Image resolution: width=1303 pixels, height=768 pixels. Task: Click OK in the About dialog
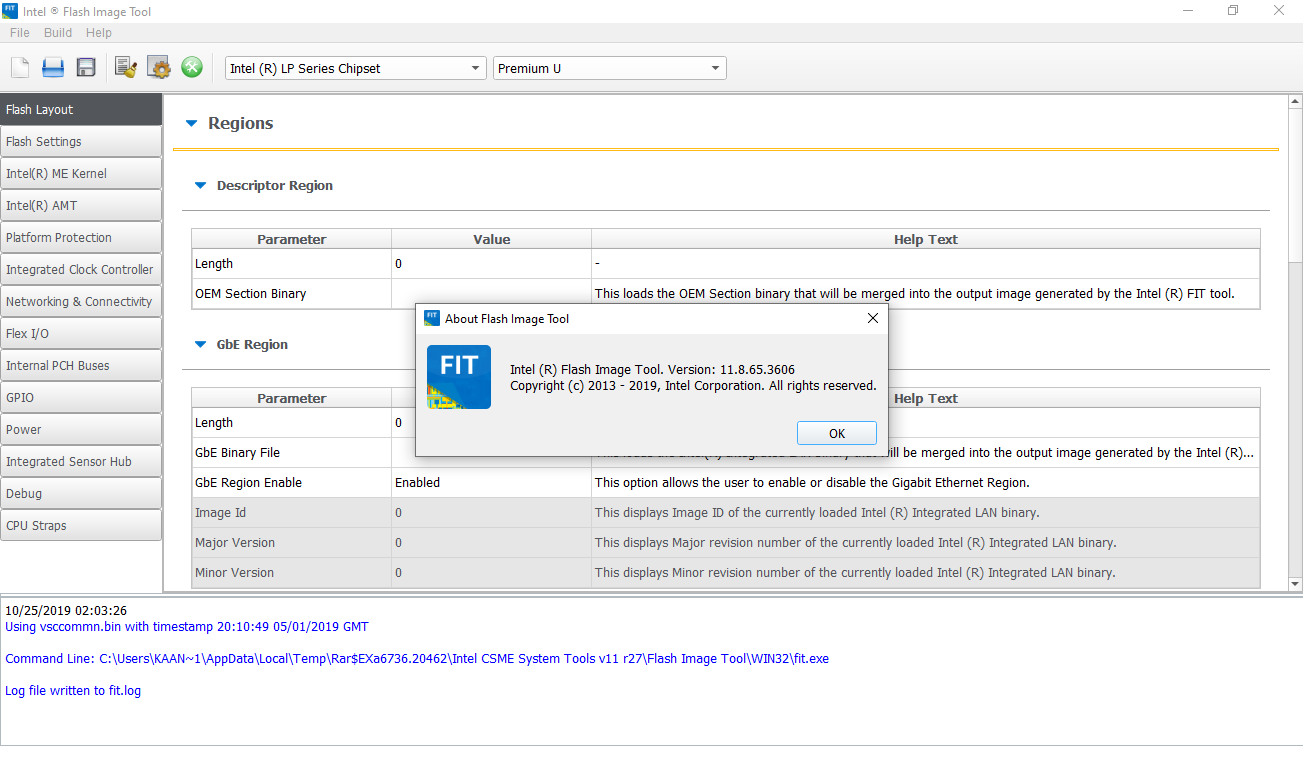pyautogui.click(x=837, y=433)
